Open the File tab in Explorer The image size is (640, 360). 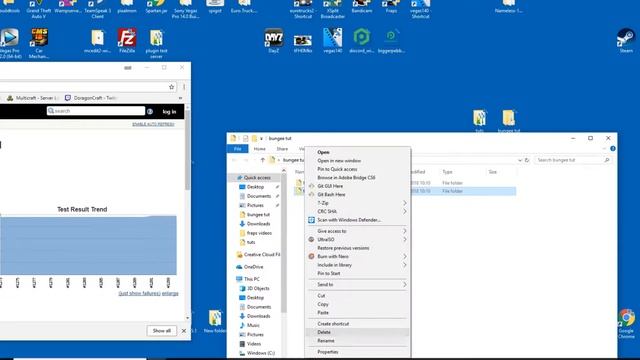coord(238,149)
